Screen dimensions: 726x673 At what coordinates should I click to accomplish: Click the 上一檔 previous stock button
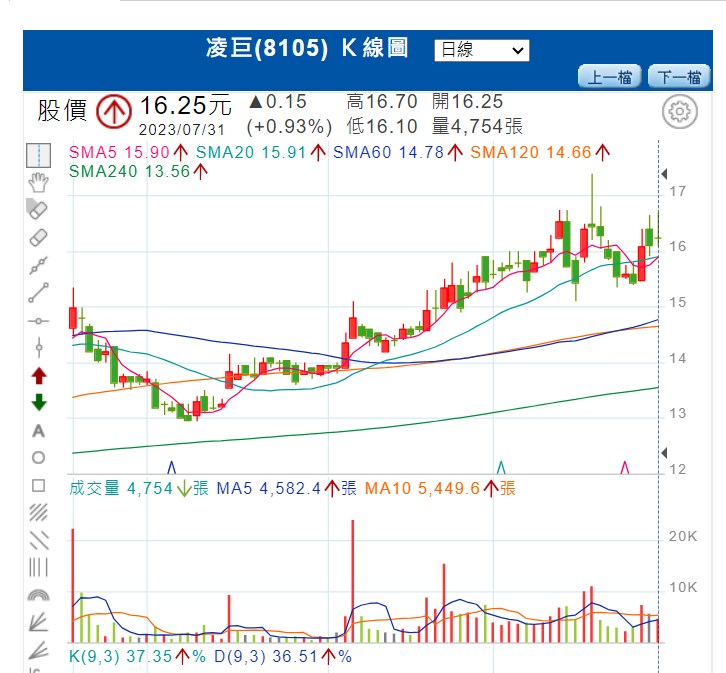click(610, 77)
